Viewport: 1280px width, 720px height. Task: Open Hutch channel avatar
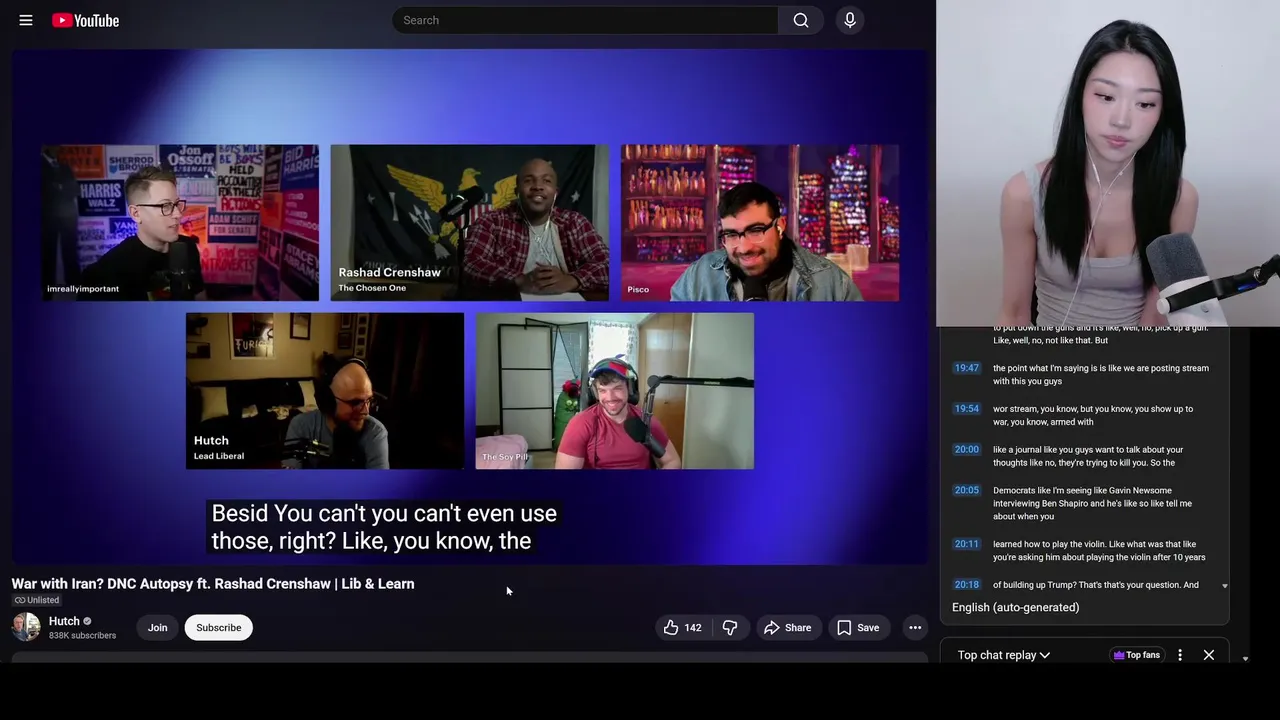pos(26,627)
